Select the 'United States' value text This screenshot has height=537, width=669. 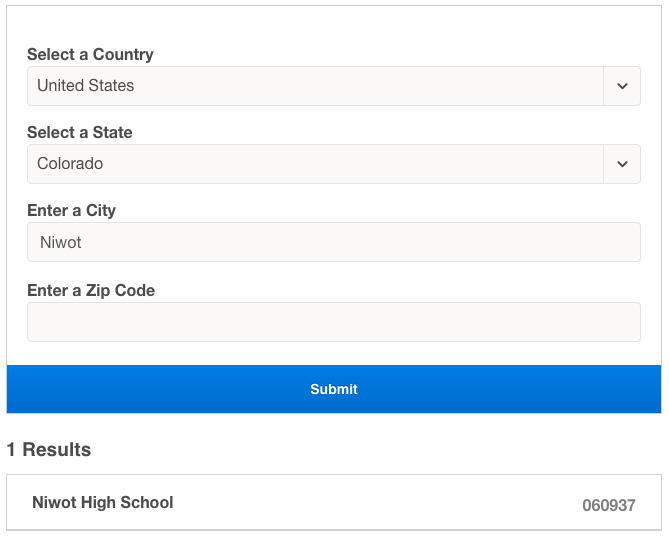click(86, 86)
